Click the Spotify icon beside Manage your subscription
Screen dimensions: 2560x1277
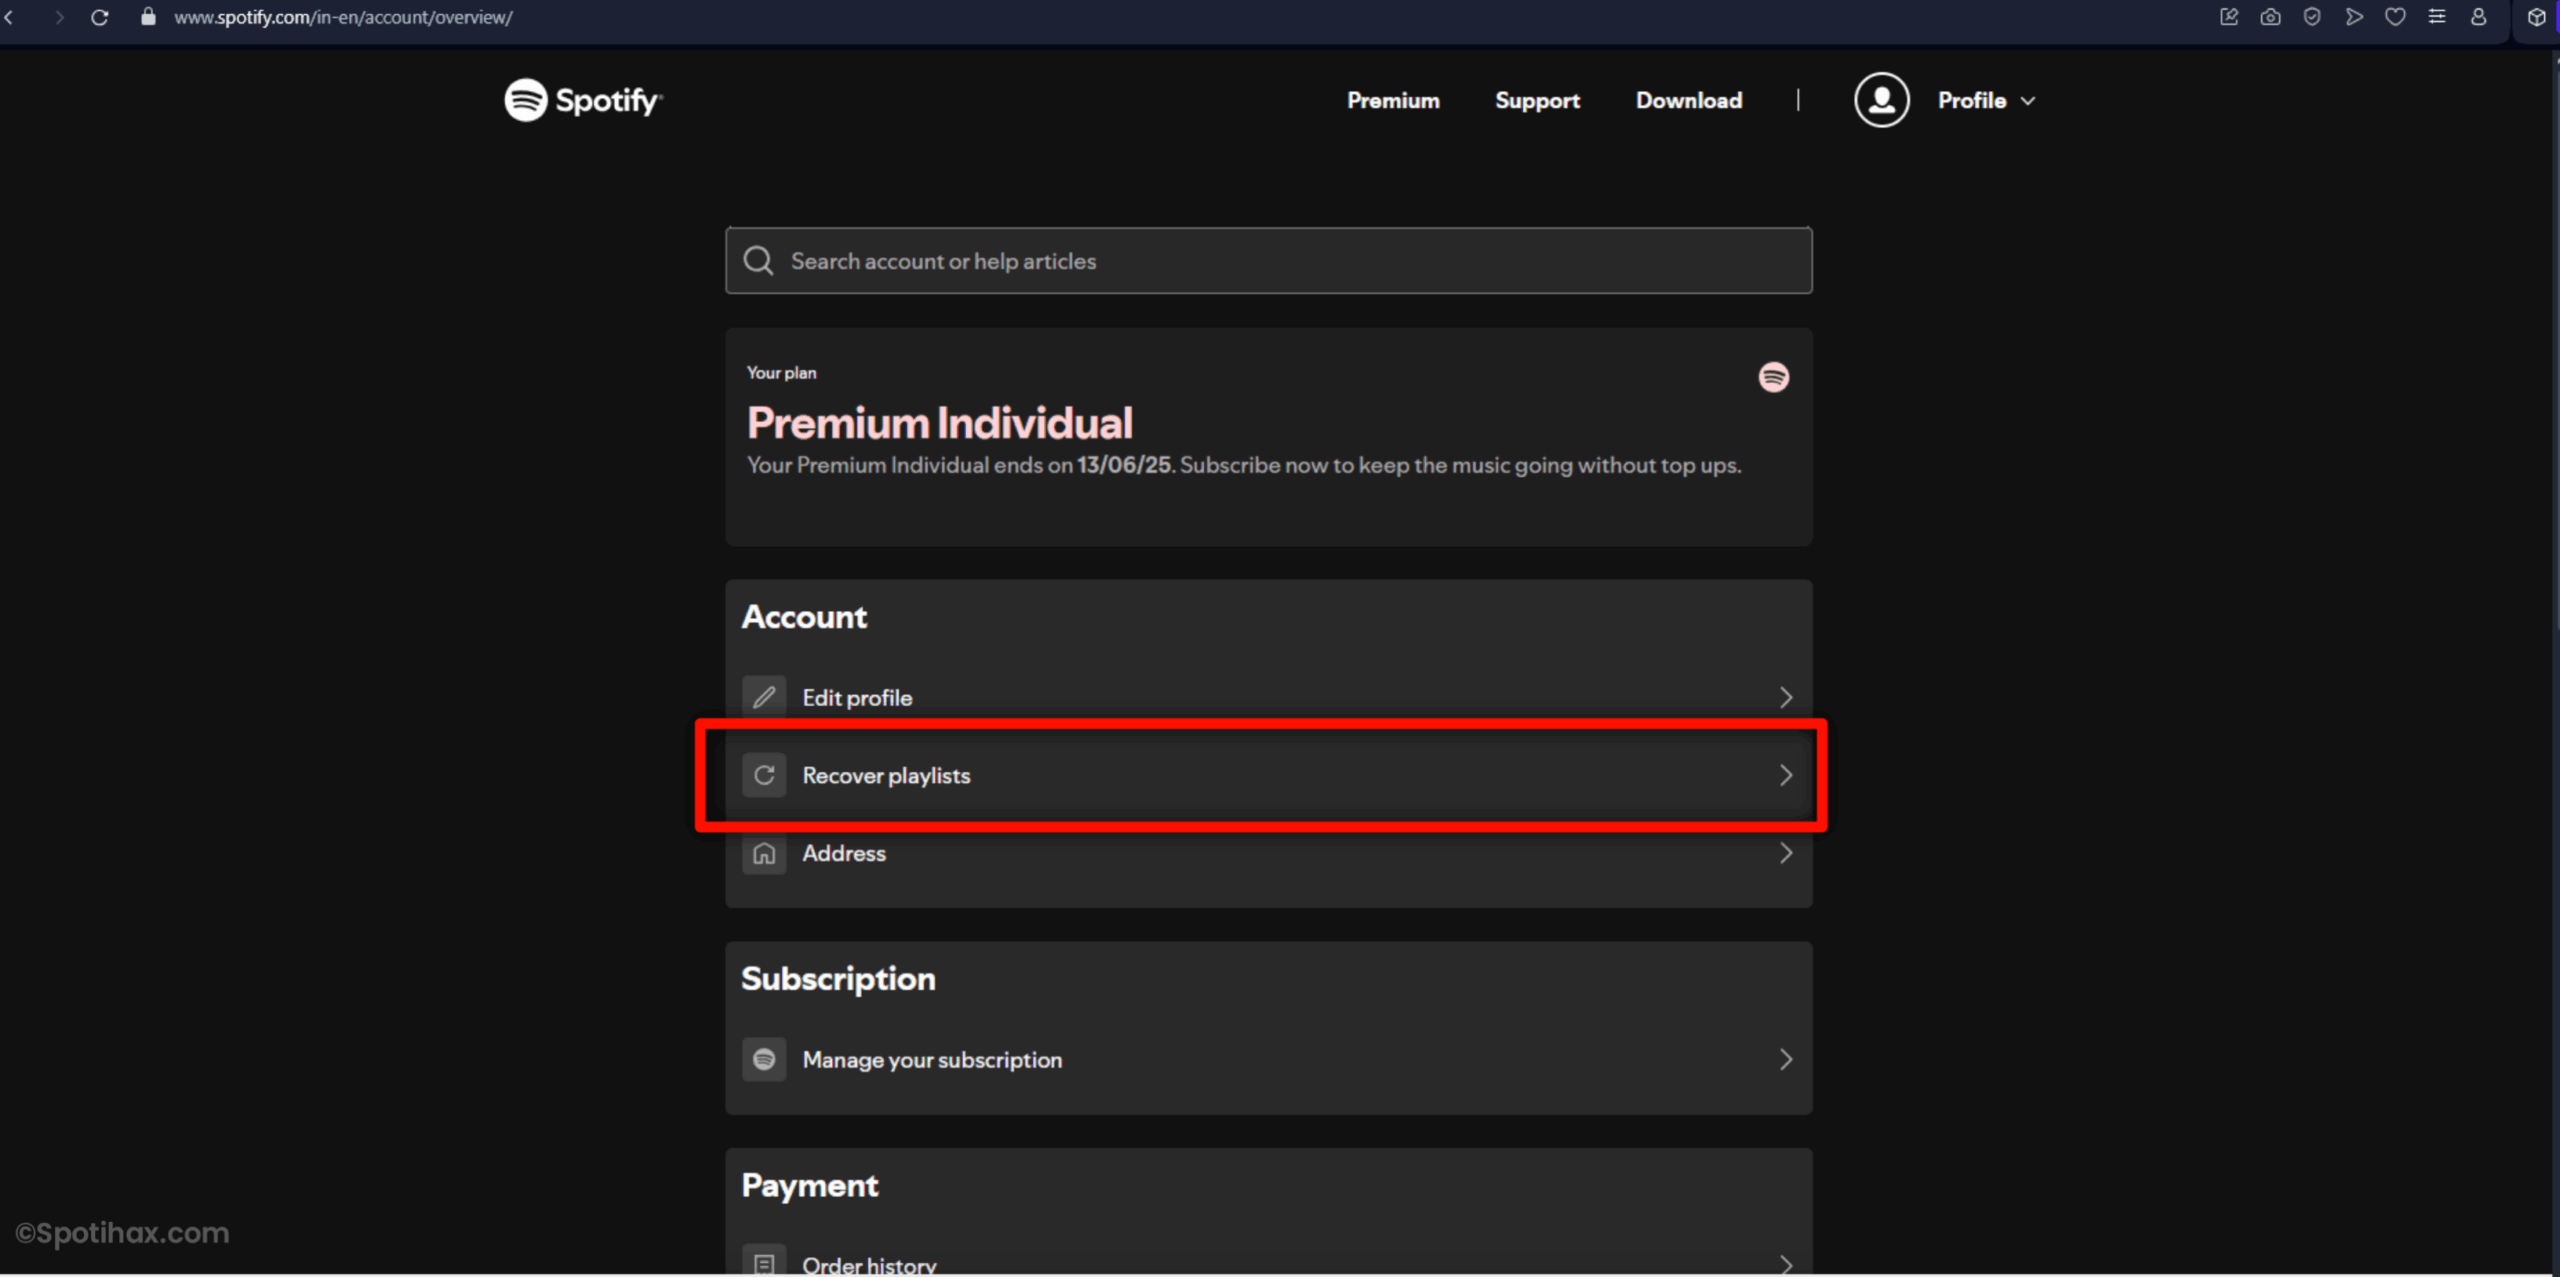click(764, 1059)
